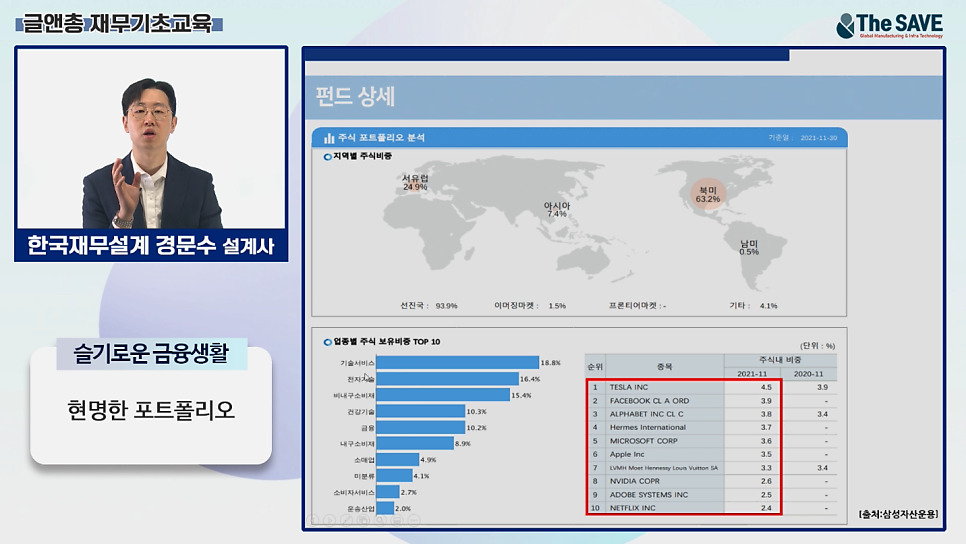The width and height of the screenshot is (966, 544).
Task: Open the more options ellipsis slideshow control
Action: pyautogui.click(x=413, y=521)
